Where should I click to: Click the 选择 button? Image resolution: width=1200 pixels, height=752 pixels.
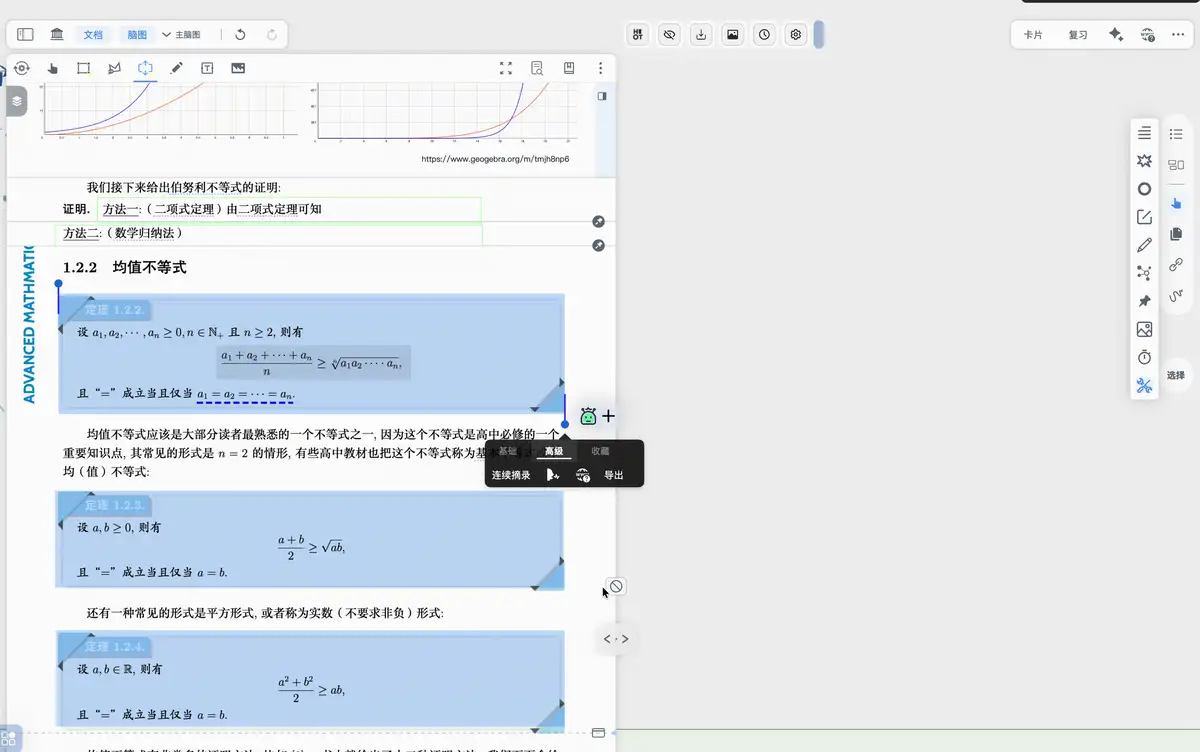tap(1176, 375)
